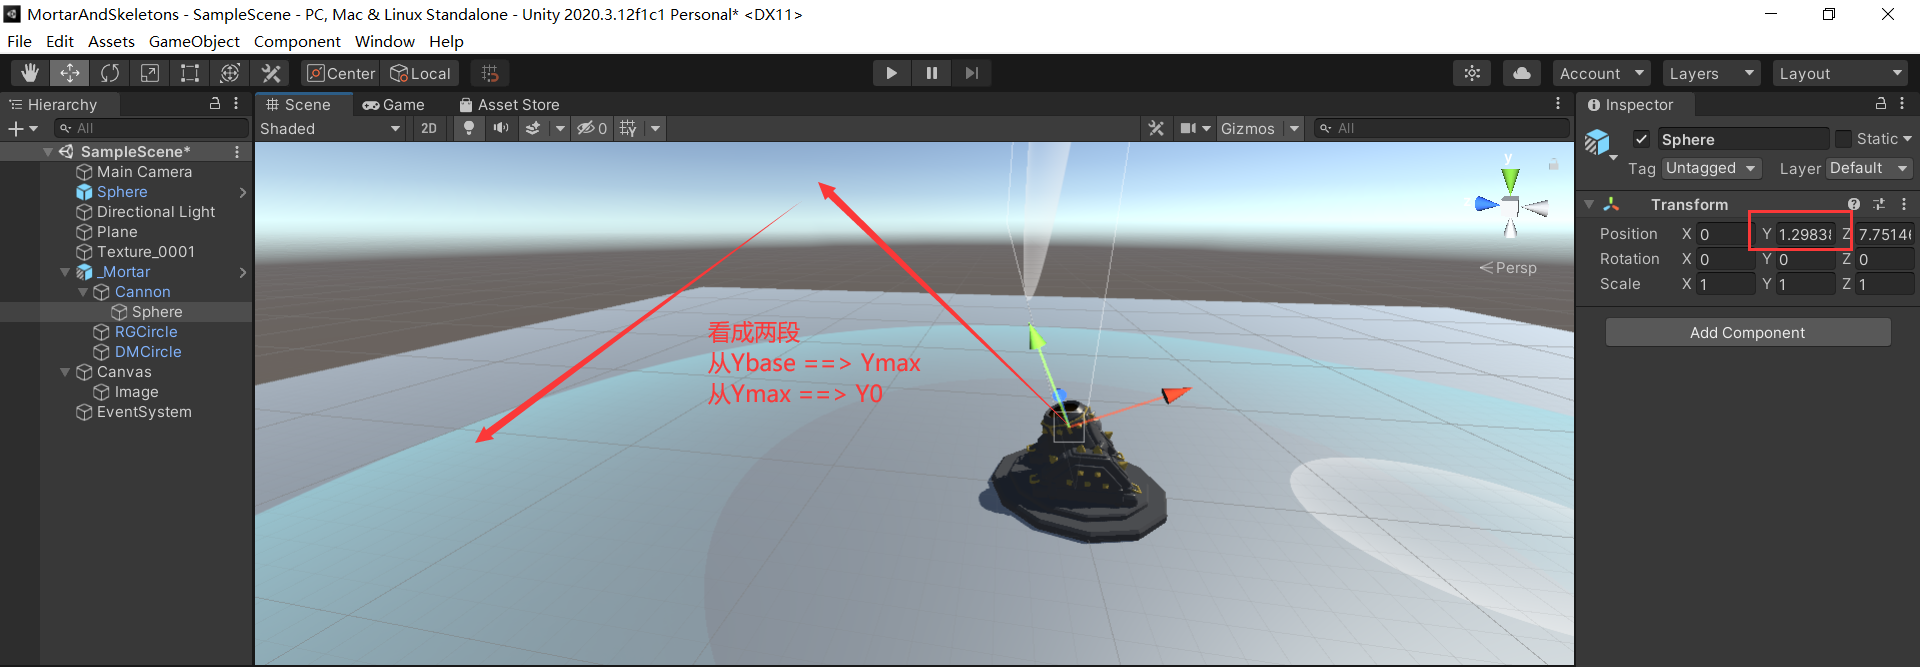Select the Rotate tool
1920x667 pixels.
[x=110, y=73]
